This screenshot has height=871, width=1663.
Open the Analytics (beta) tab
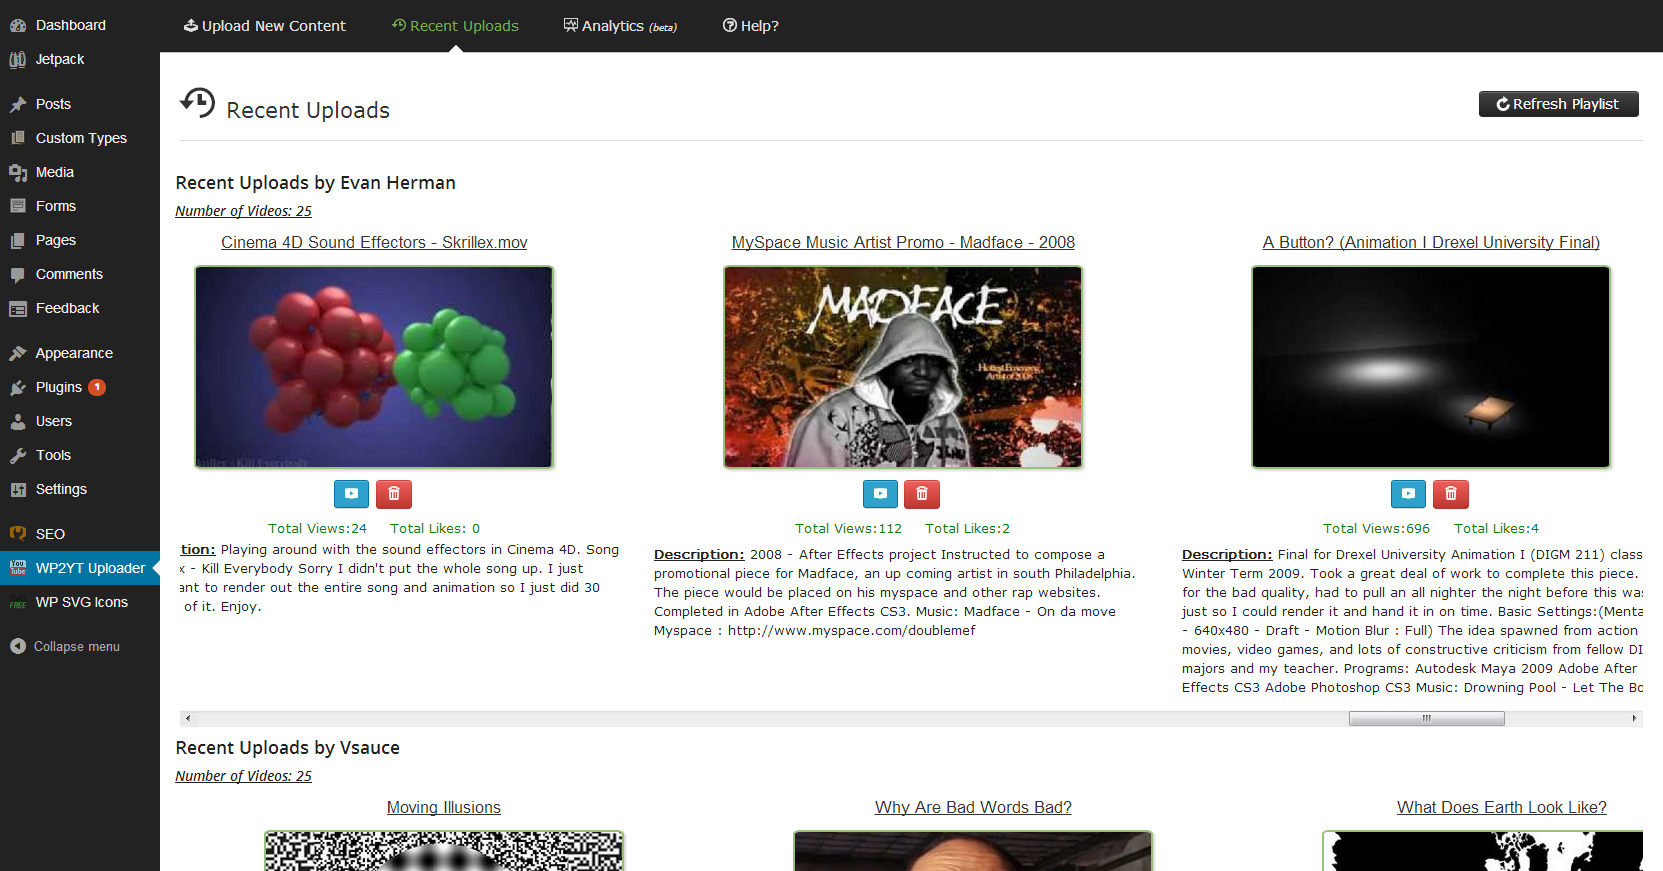pyautogui.click(x=620, y=26)
